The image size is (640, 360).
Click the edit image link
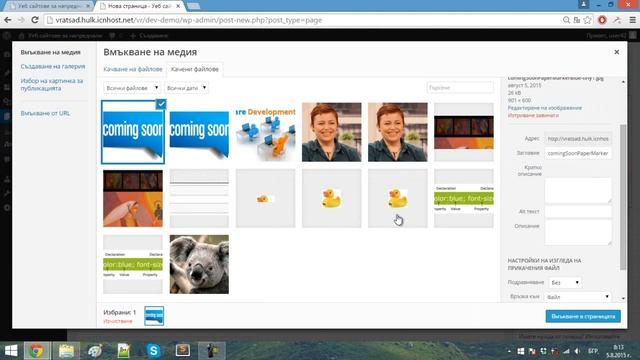click(x=544, y=108)
